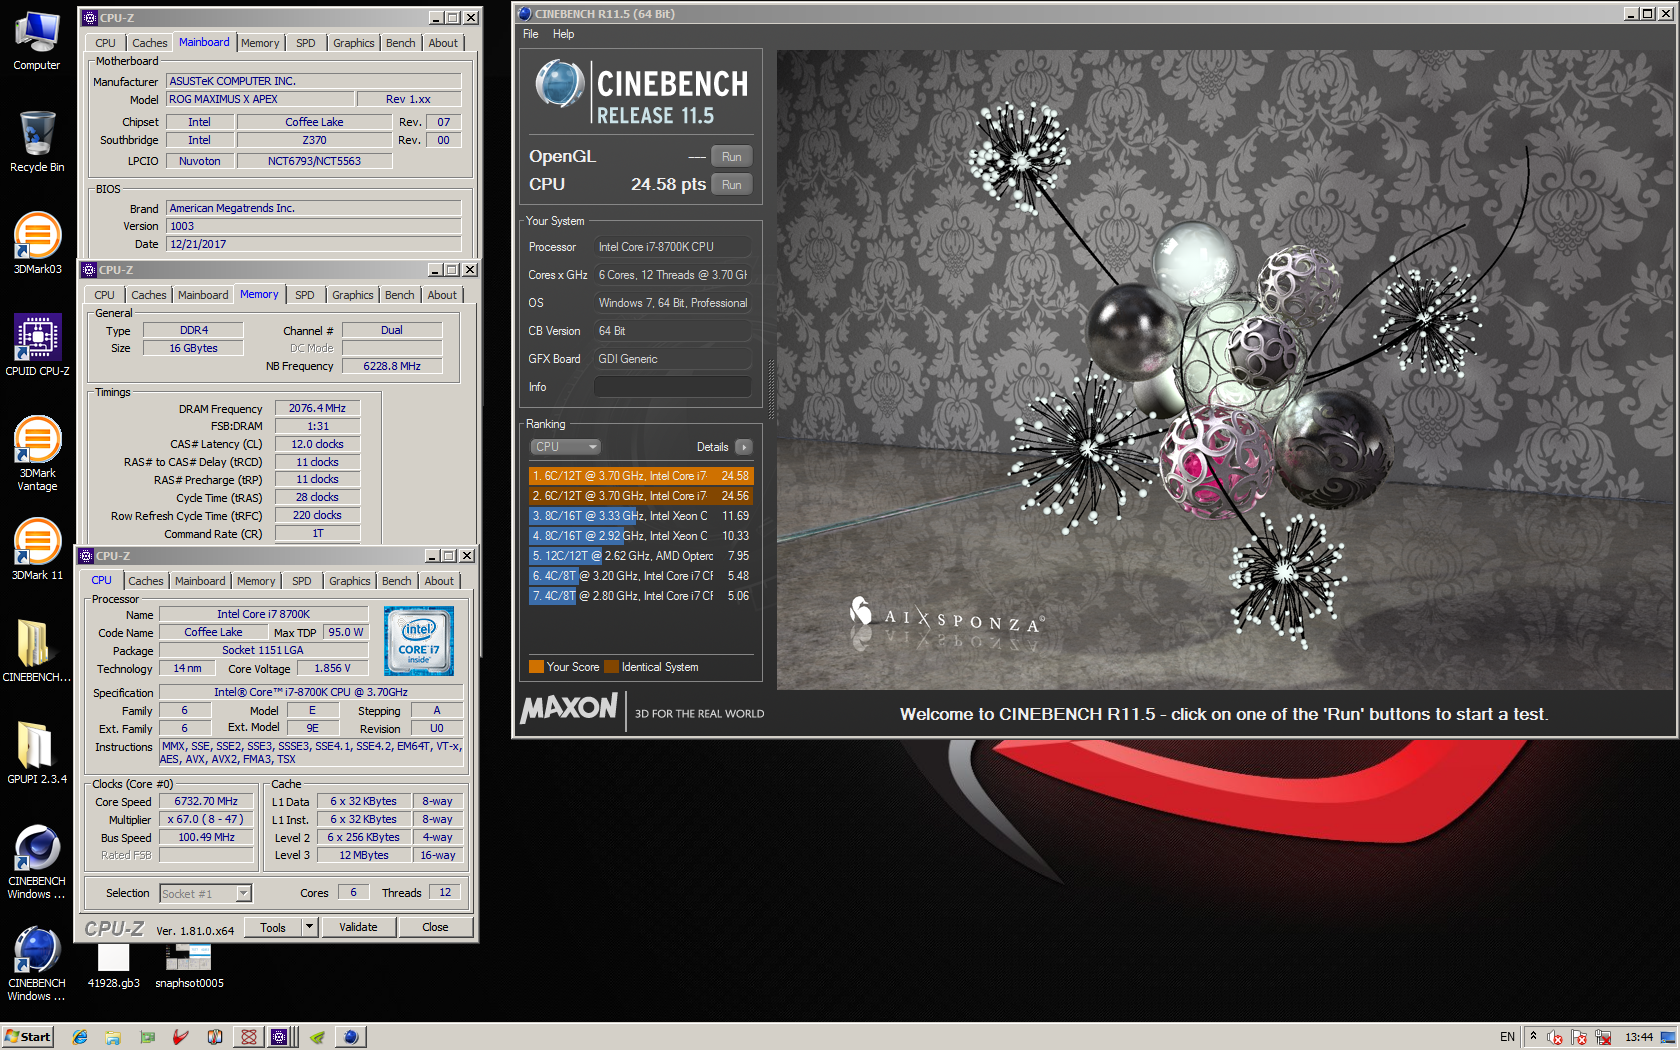Screen dimensions: 1680x1050
Task: Click the red swoosh icon in taskbar
Action: (x=180, y=1037)
